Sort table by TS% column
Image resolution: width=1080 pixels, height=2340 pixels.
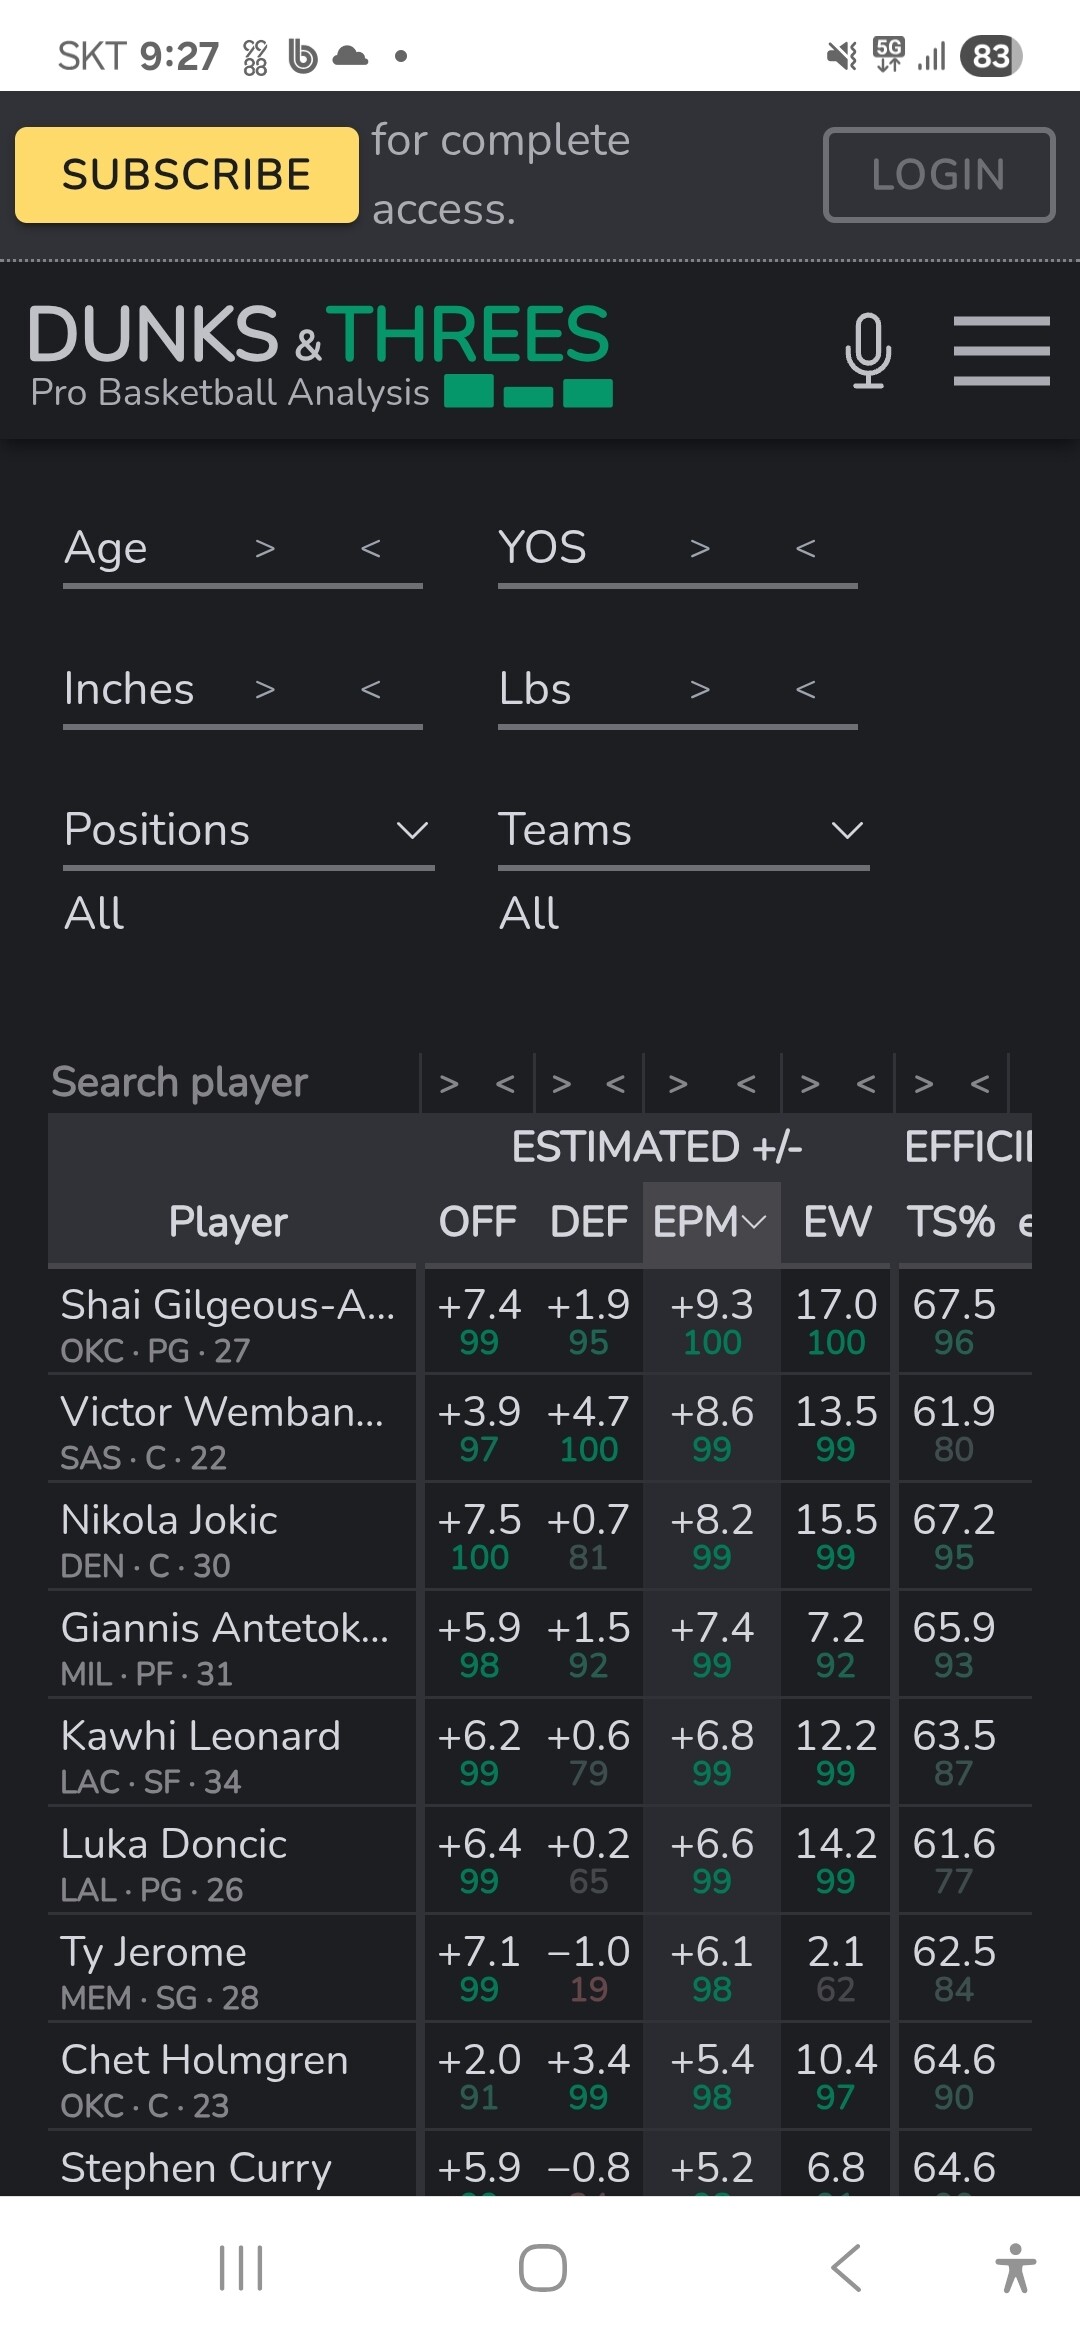(950, 1221)
